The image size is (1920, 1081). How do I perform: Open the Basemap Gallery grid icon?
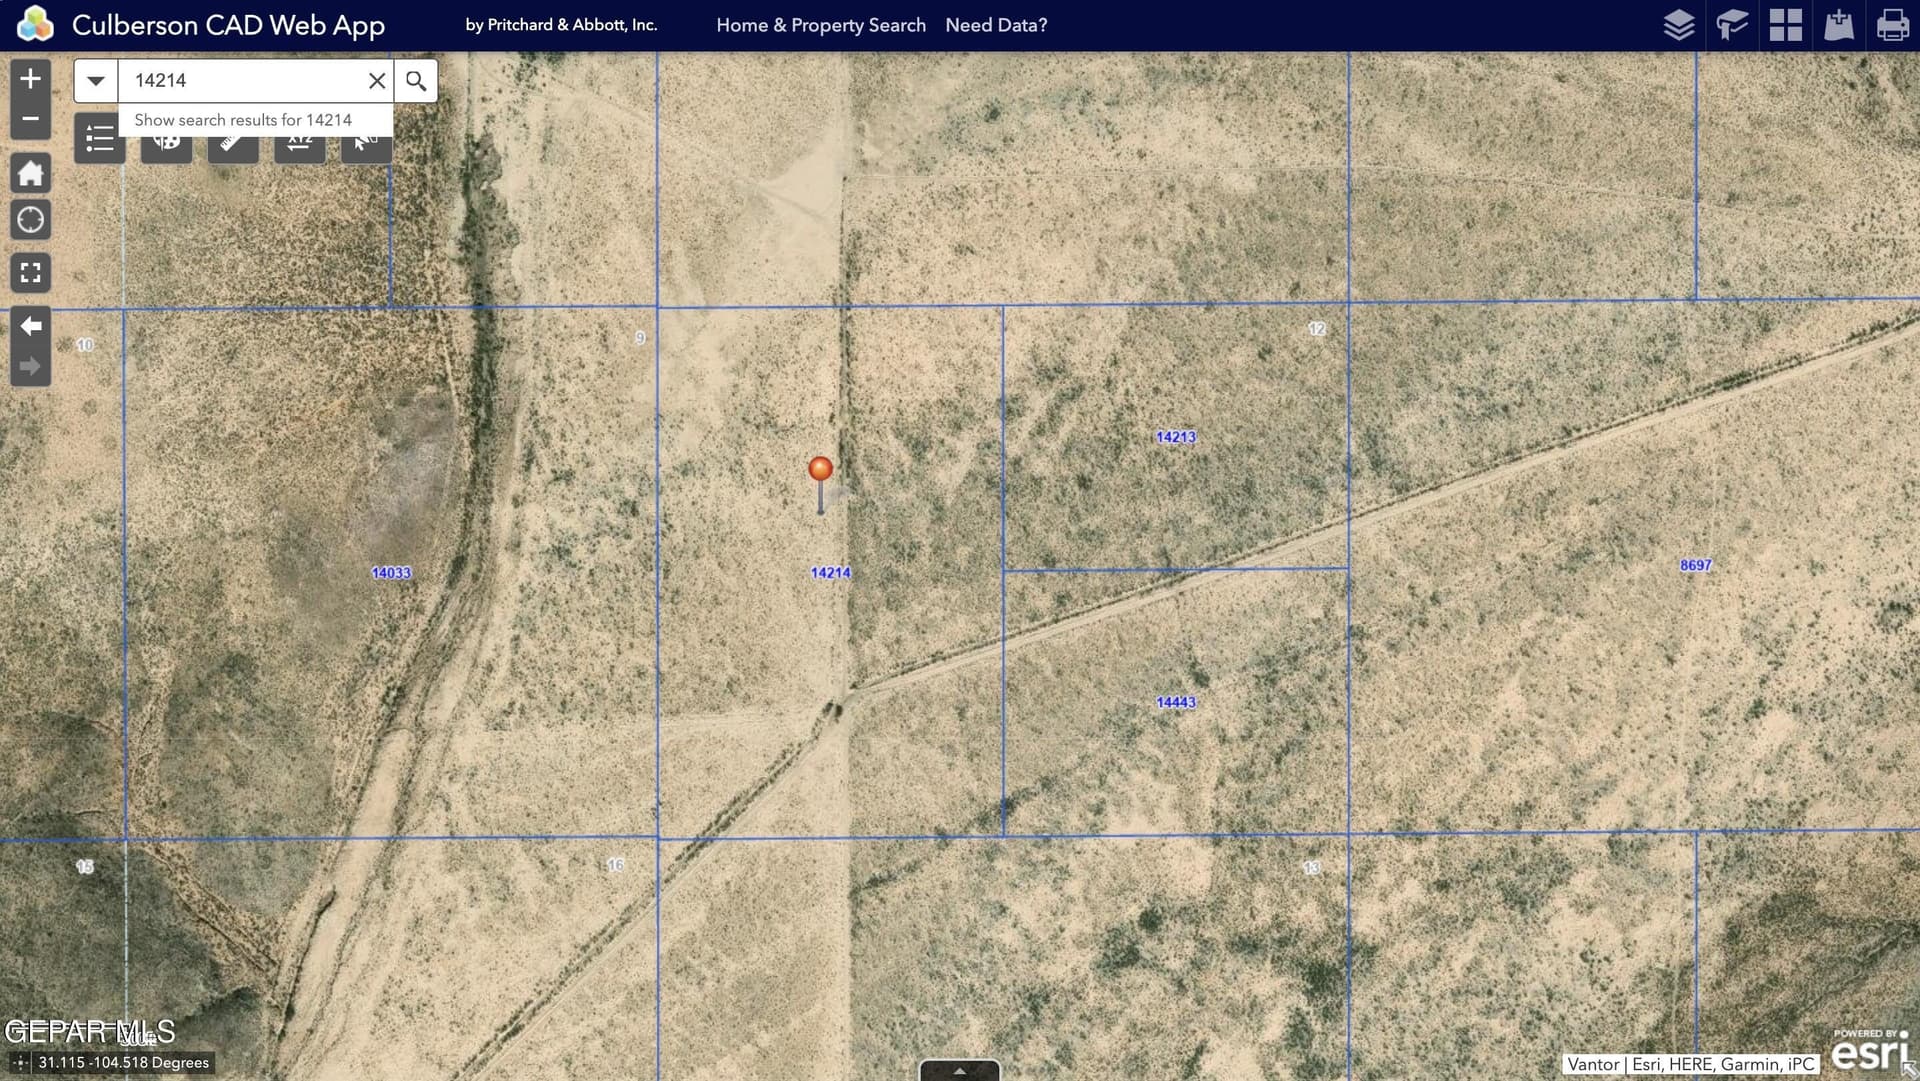(x=1786, y=25)
